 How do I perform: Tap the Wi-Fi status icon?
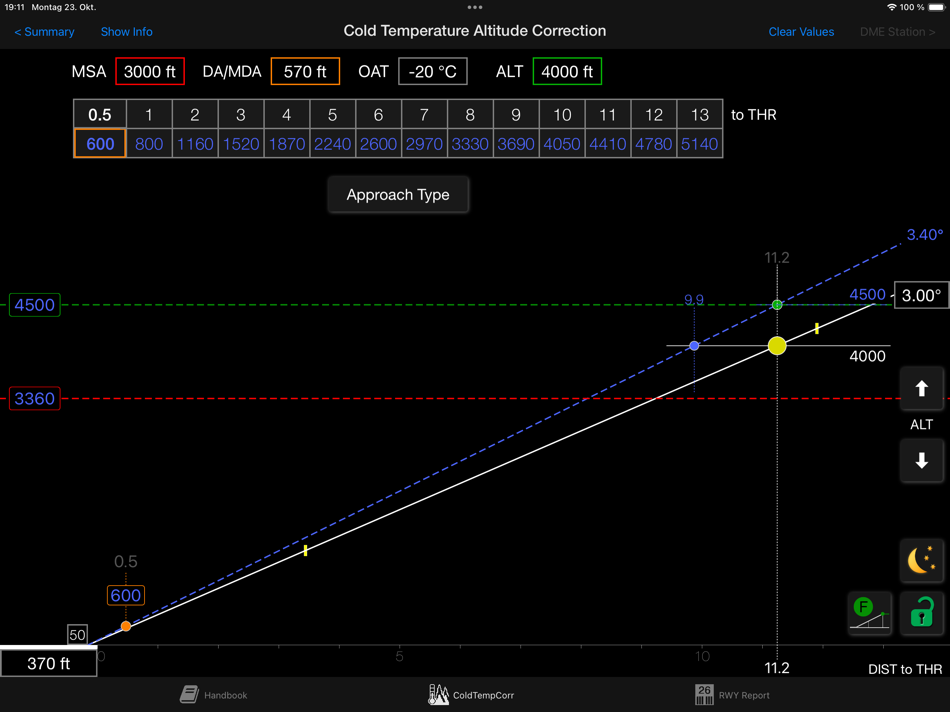[891, 7]
